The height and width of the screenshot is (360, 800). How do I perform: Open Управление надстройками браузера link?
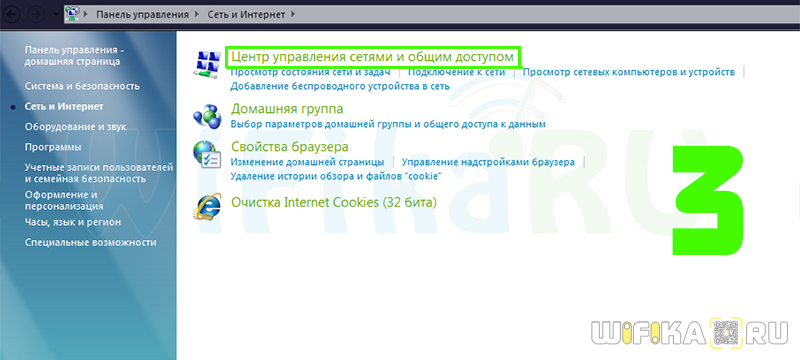488,162
